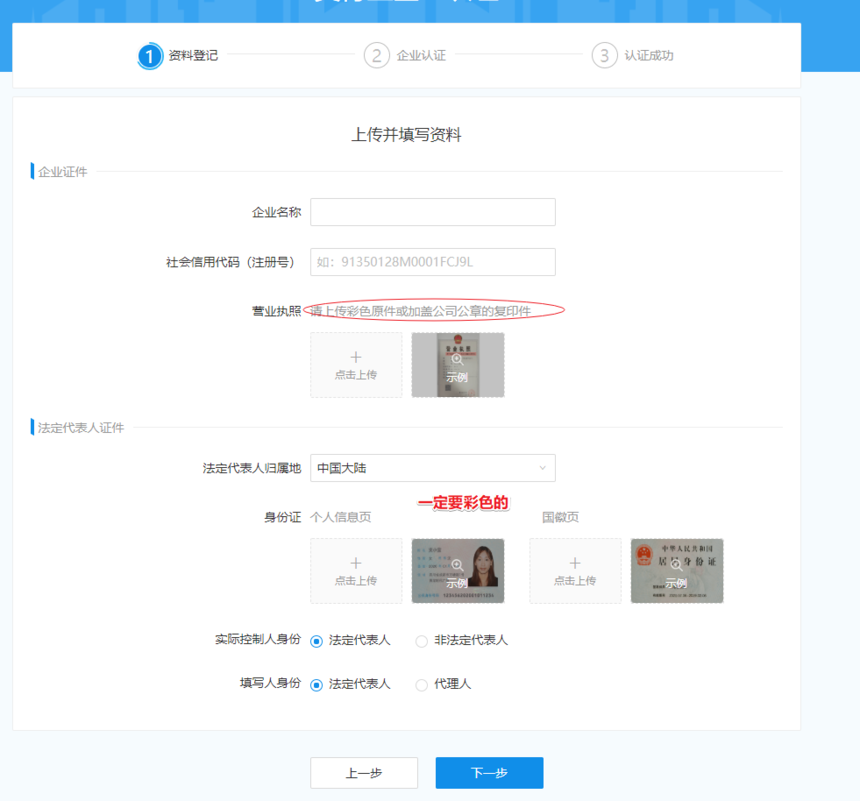View the ID personal info page example
The width and height of the screenshot is (860, 801).
pyautogui.click(x=457, y=571)
